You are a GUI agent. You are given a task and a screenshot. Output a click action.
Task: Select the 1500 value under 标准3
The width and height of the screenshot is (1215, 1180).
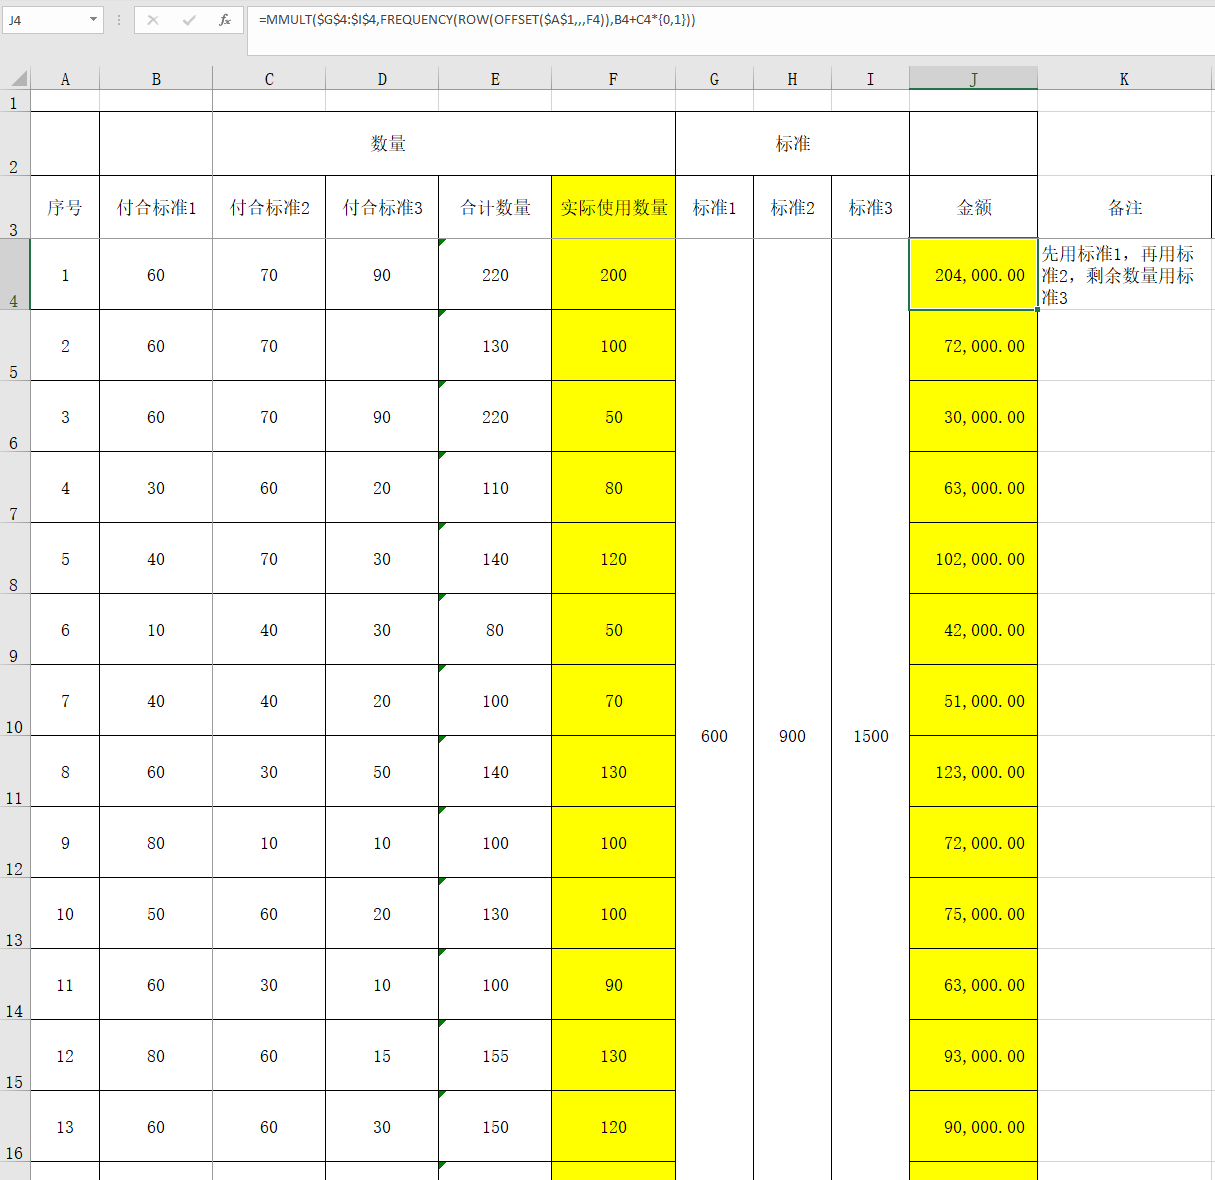(x=870, y=736)
